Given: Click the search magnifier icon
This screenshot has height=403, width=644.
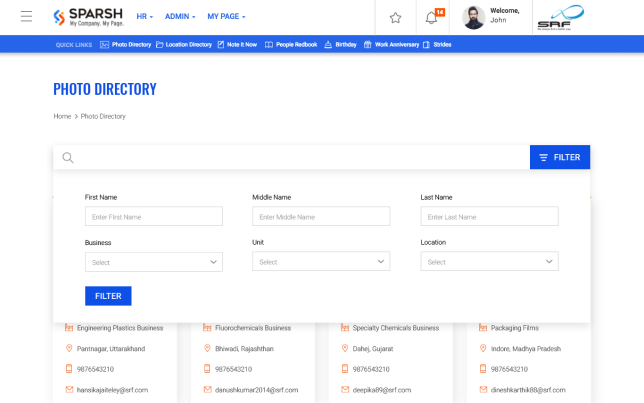Looking at the screenshot, I should (68, 157).
